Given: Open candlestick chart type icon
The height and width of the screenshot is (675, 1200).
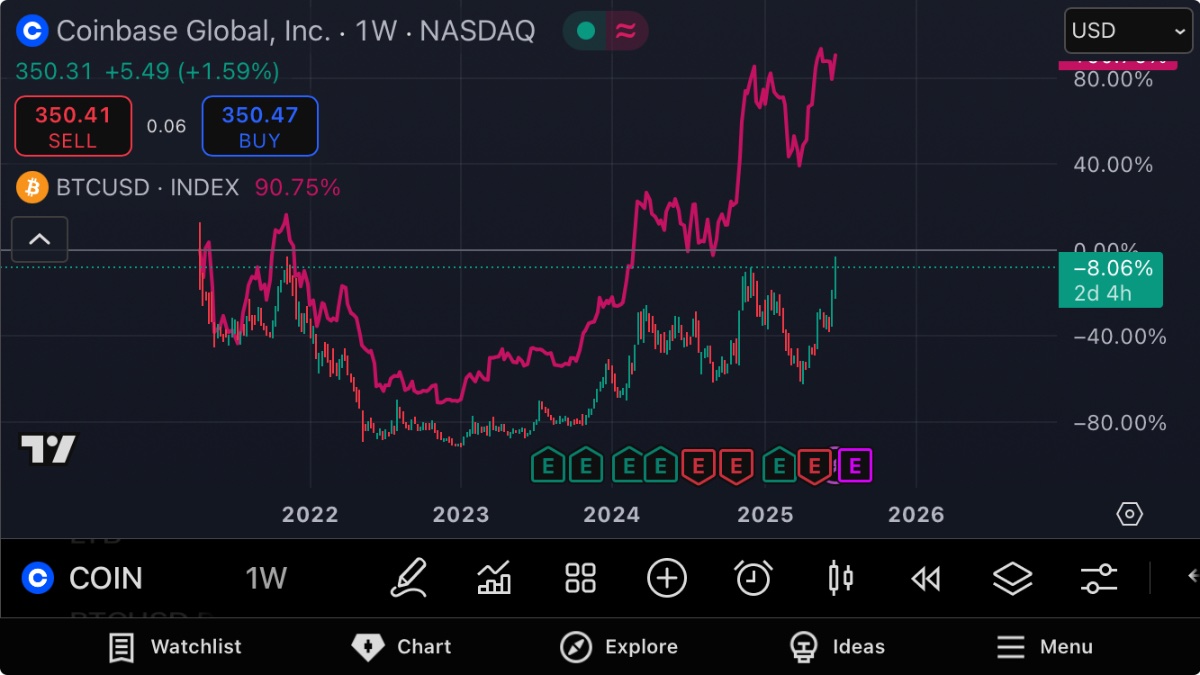Looking at the screenshot, I should pos(840,578).
